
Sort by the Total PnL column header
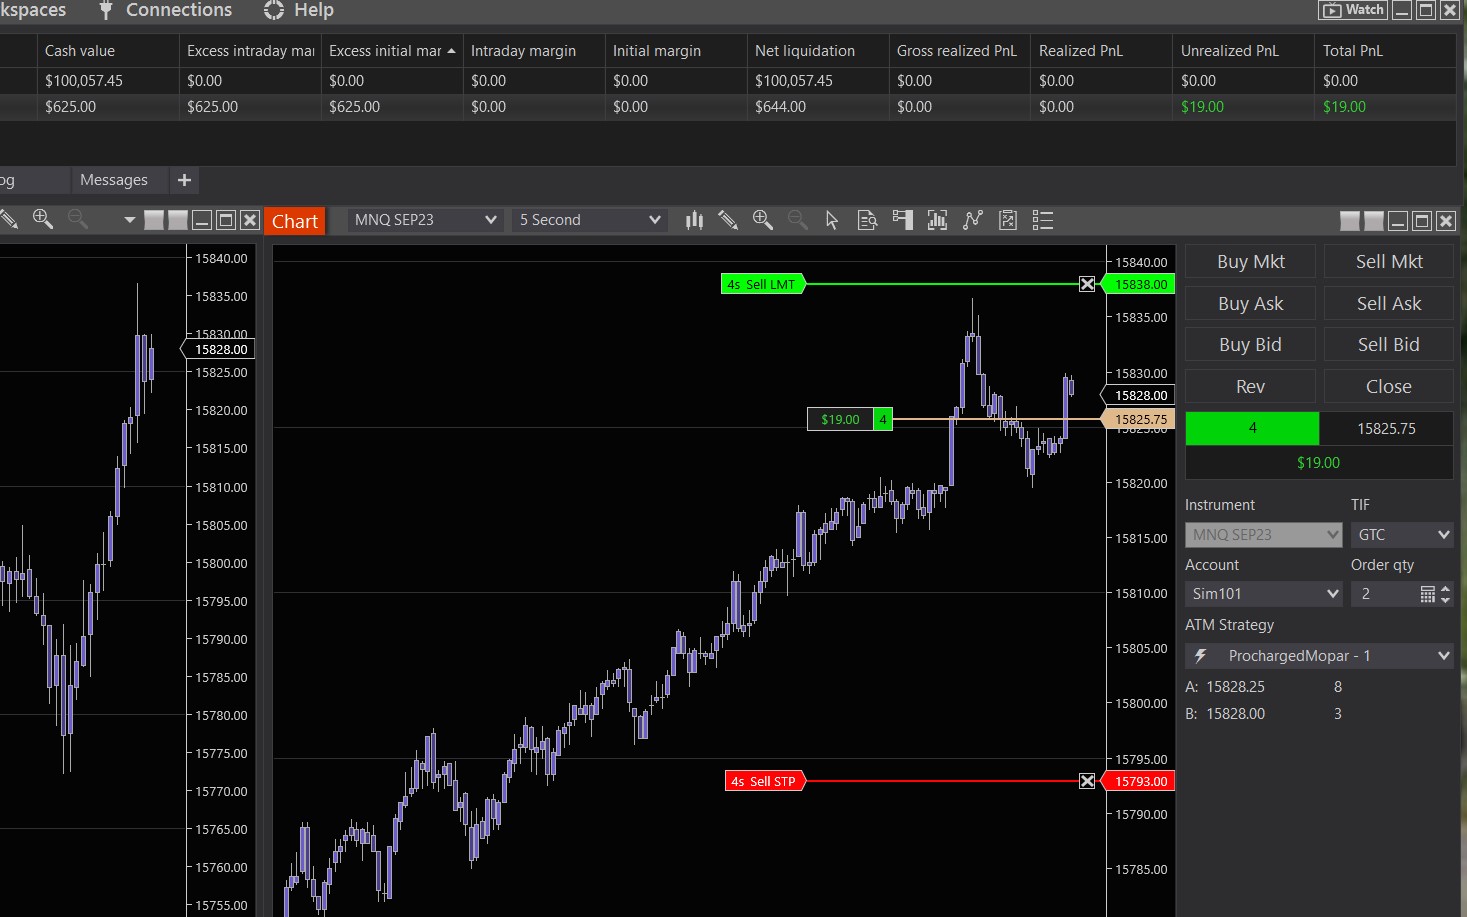click(1386, 51)
